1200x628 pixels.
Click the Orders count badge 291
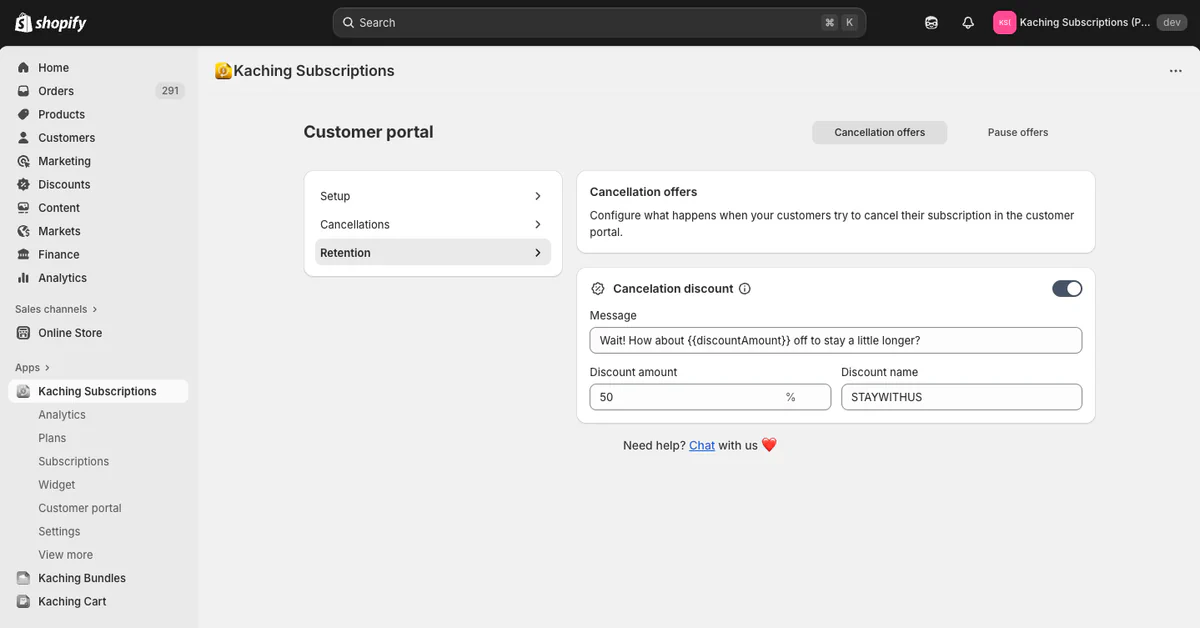pos(170,91)
